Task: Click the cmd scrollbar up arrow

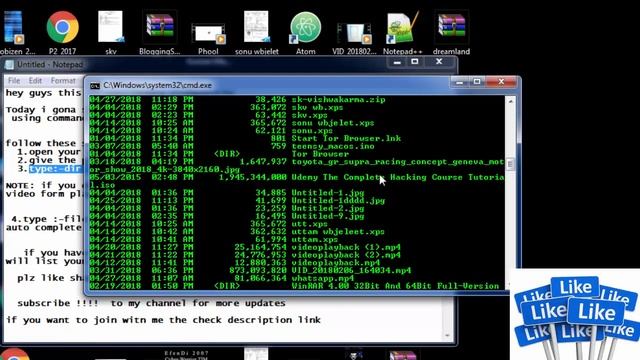Action: (x=510, y=101)
